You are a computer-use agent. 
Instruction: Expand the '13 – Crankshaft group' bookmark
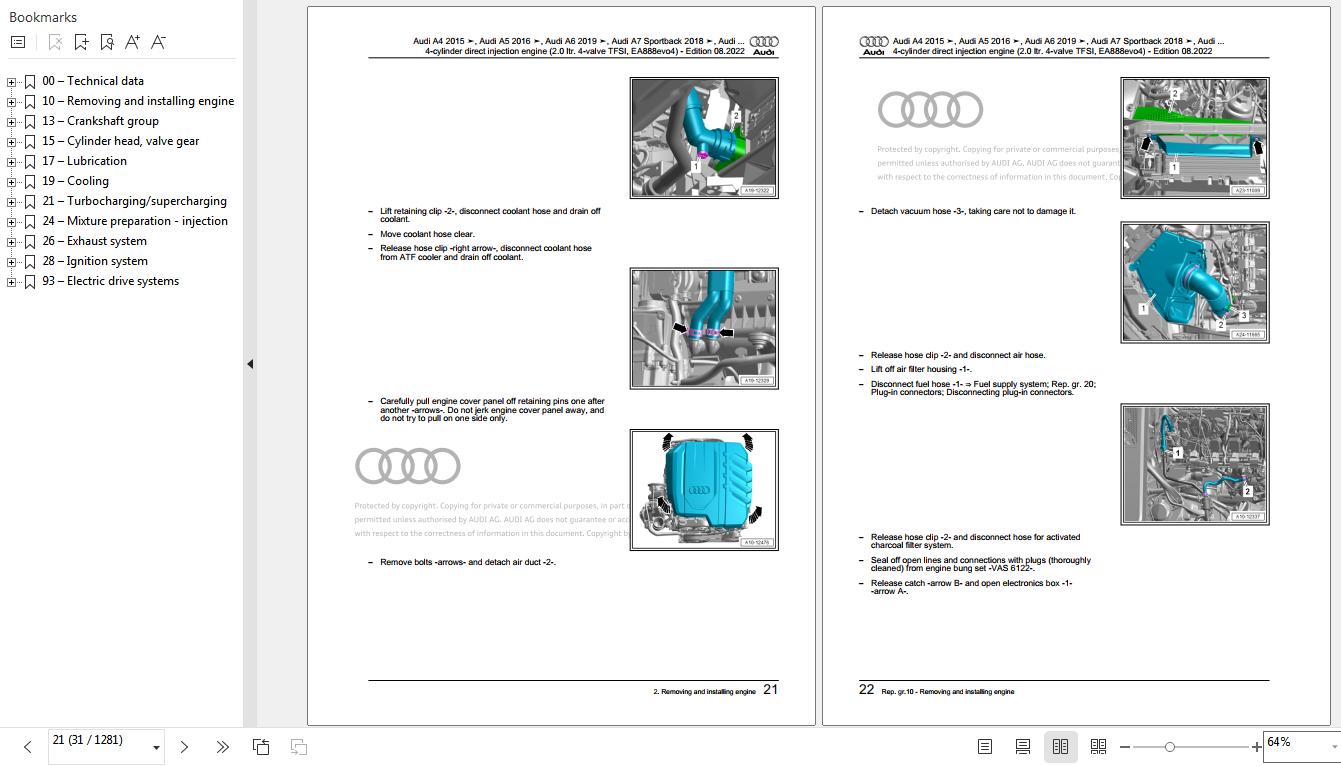(11, 122)
